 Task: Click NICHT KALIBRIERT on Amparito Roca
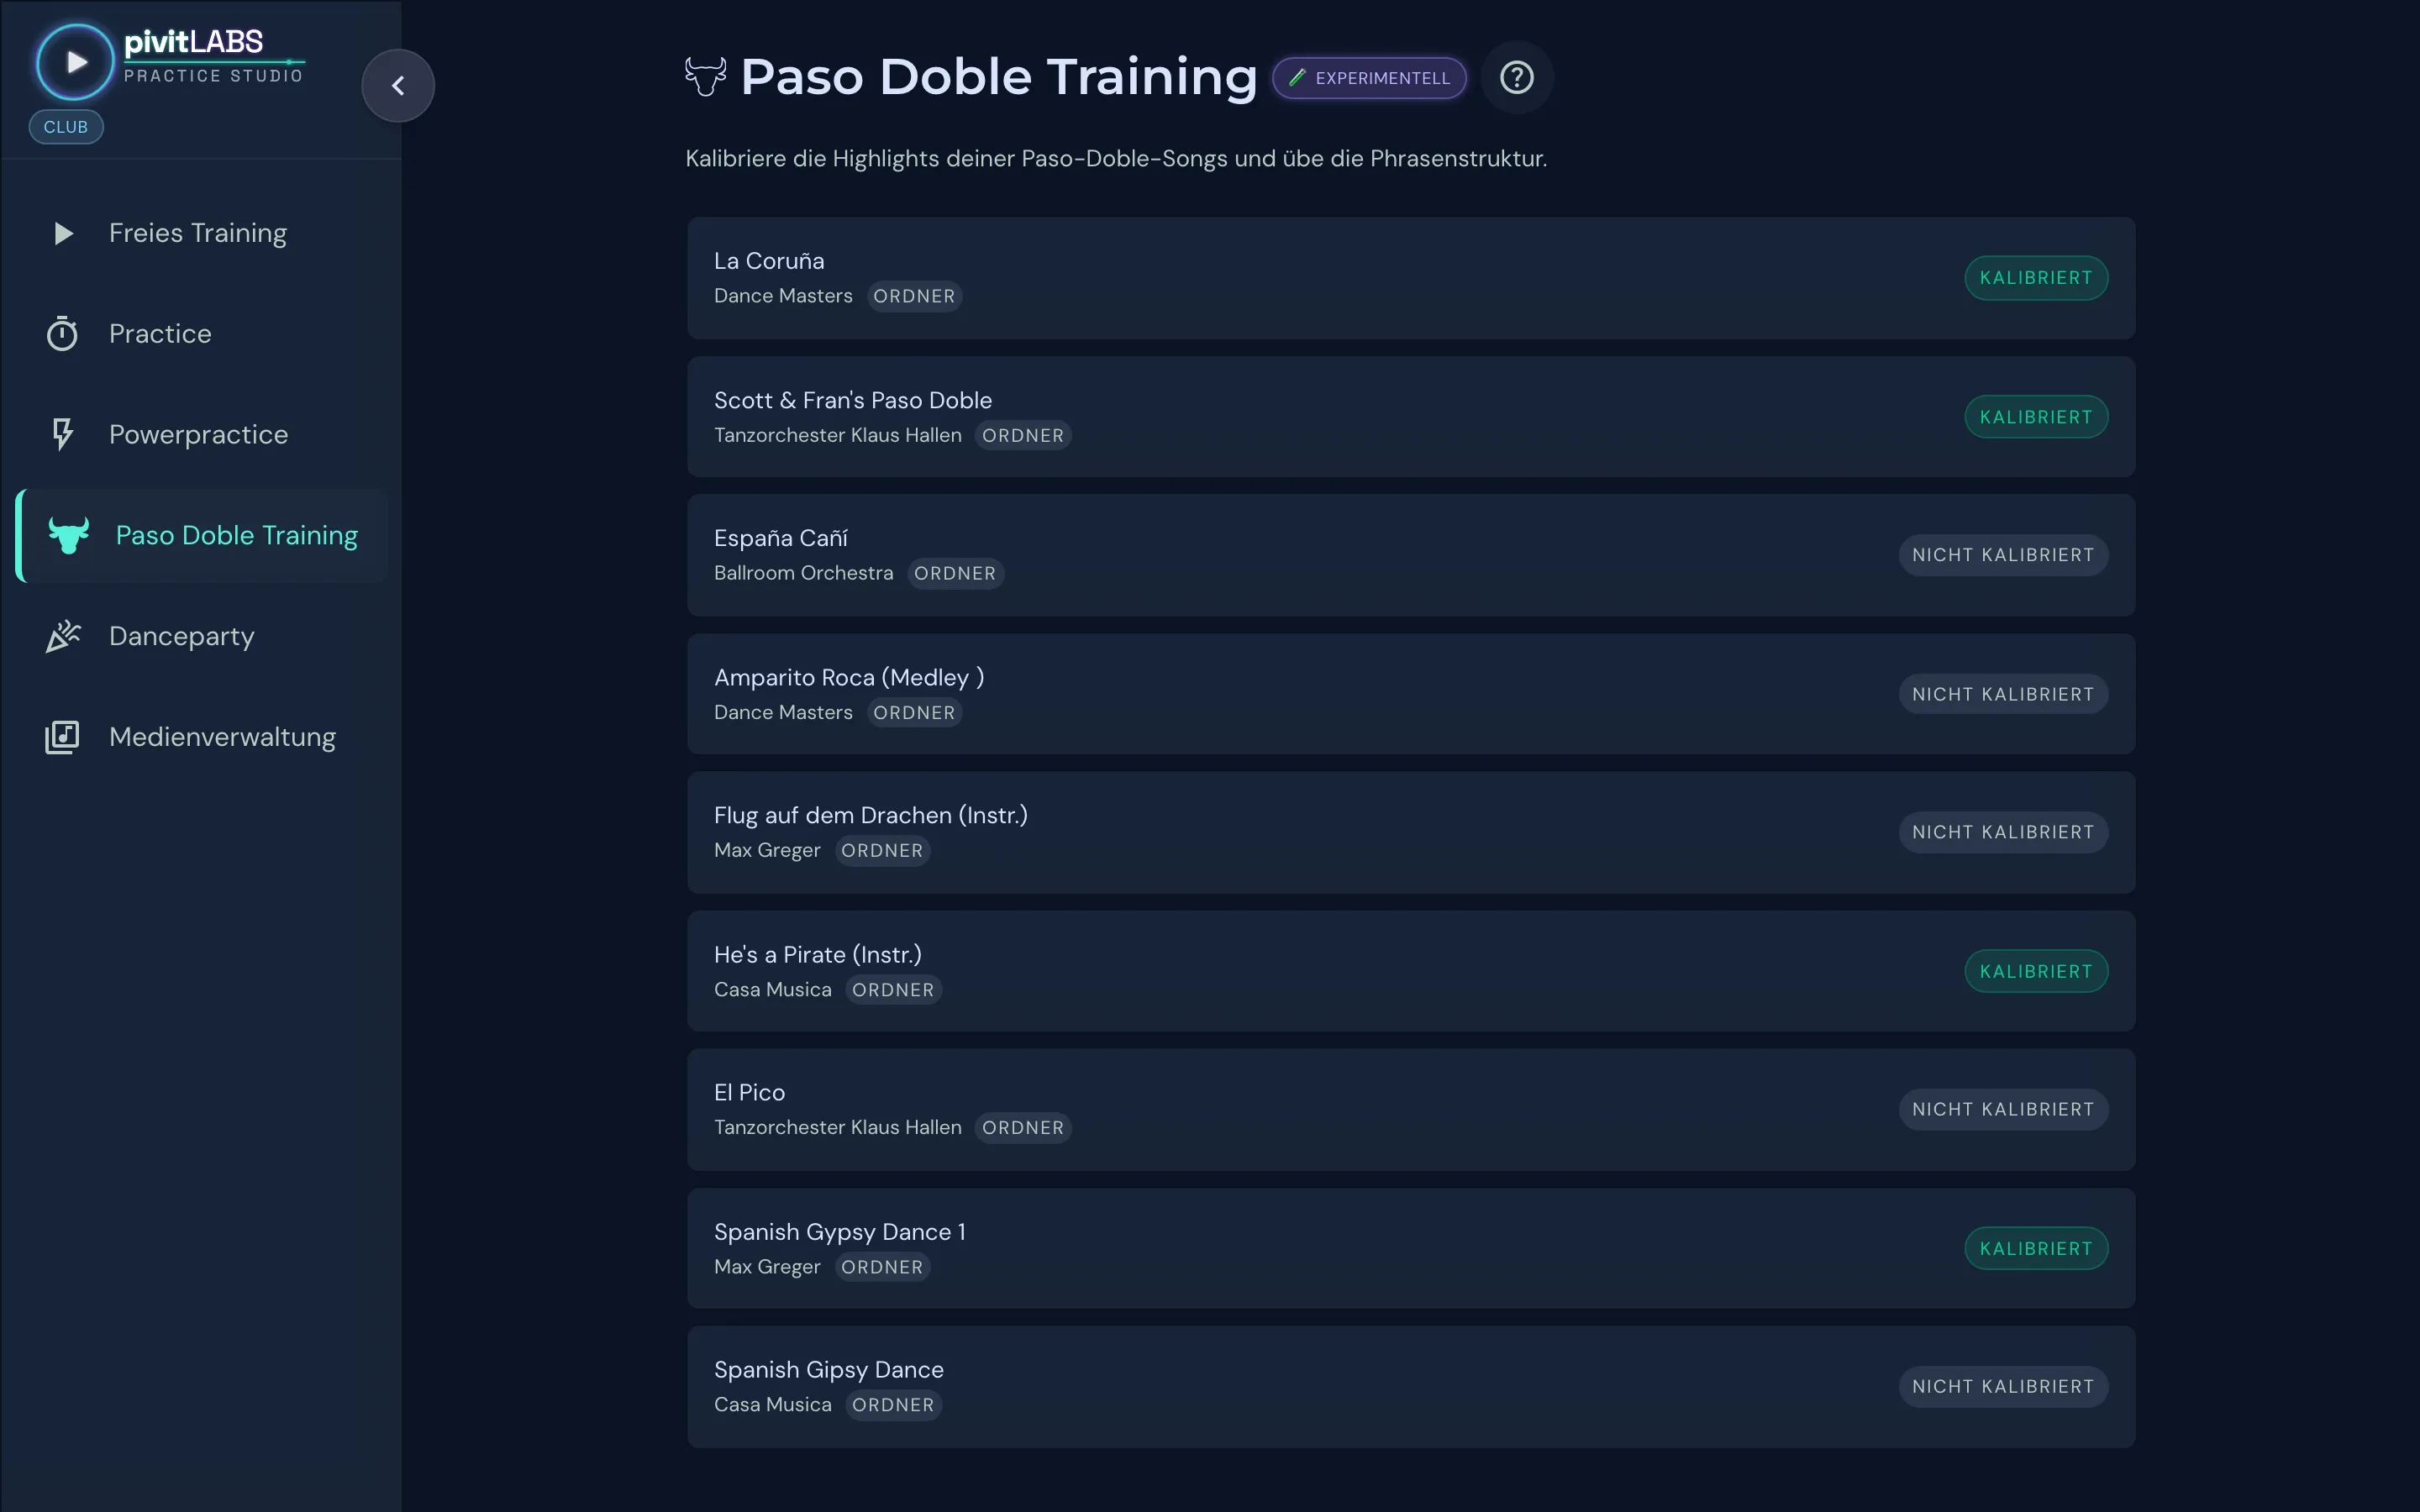[x=2003, y=694]
